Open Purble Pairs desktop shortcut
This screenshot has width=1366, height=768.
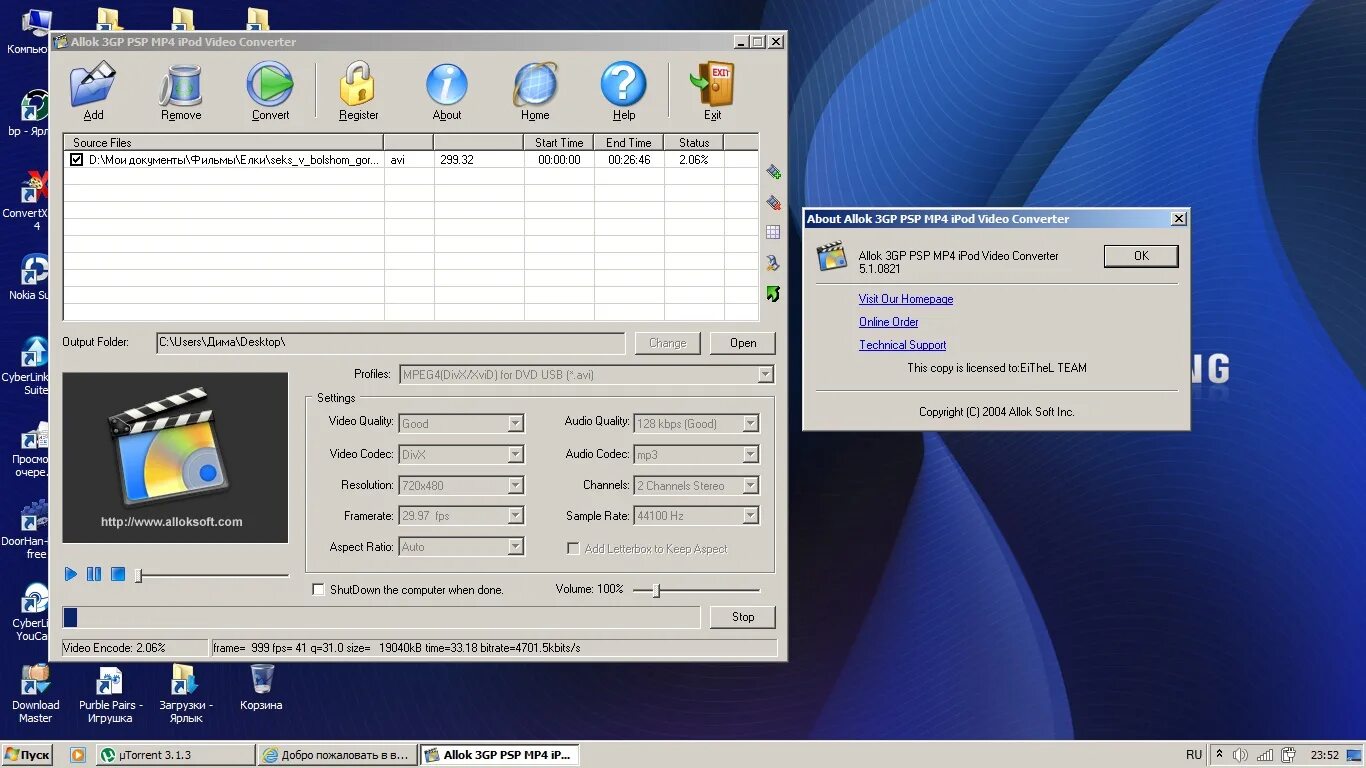click(110, 694)
